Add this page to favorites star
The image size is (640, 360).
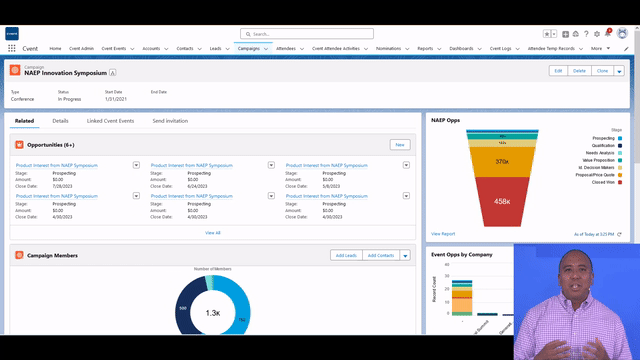point(547,34)
